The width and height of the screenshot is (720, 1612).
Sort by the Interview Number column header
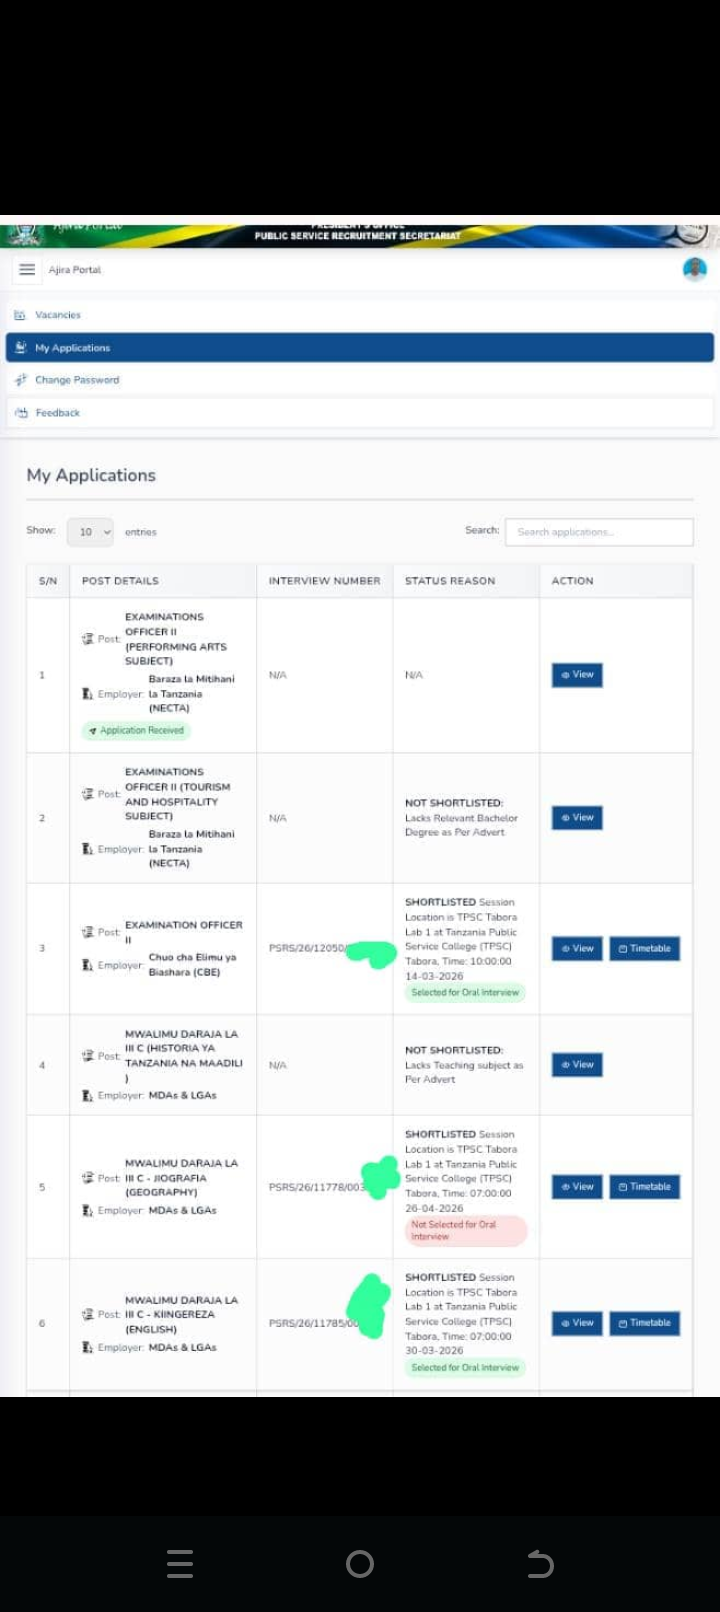tap(325, 581)
